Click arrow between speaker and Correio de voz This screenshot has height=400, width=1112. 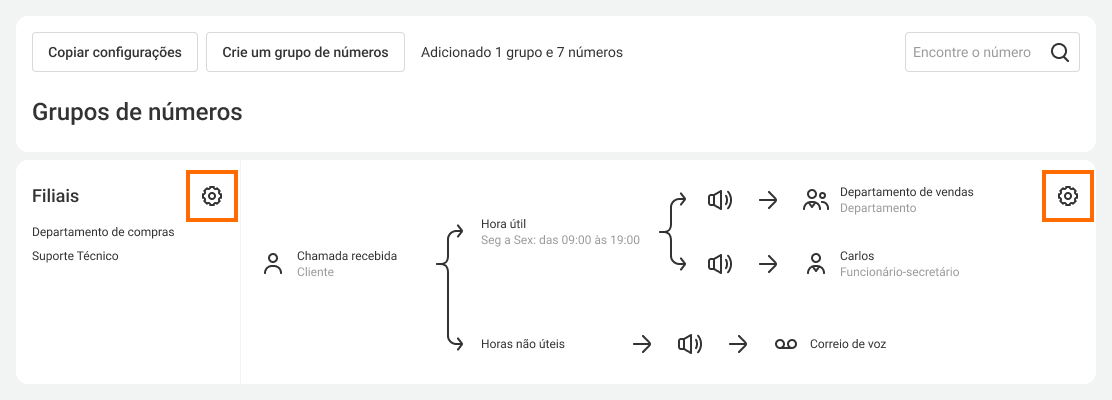[739, 344]
